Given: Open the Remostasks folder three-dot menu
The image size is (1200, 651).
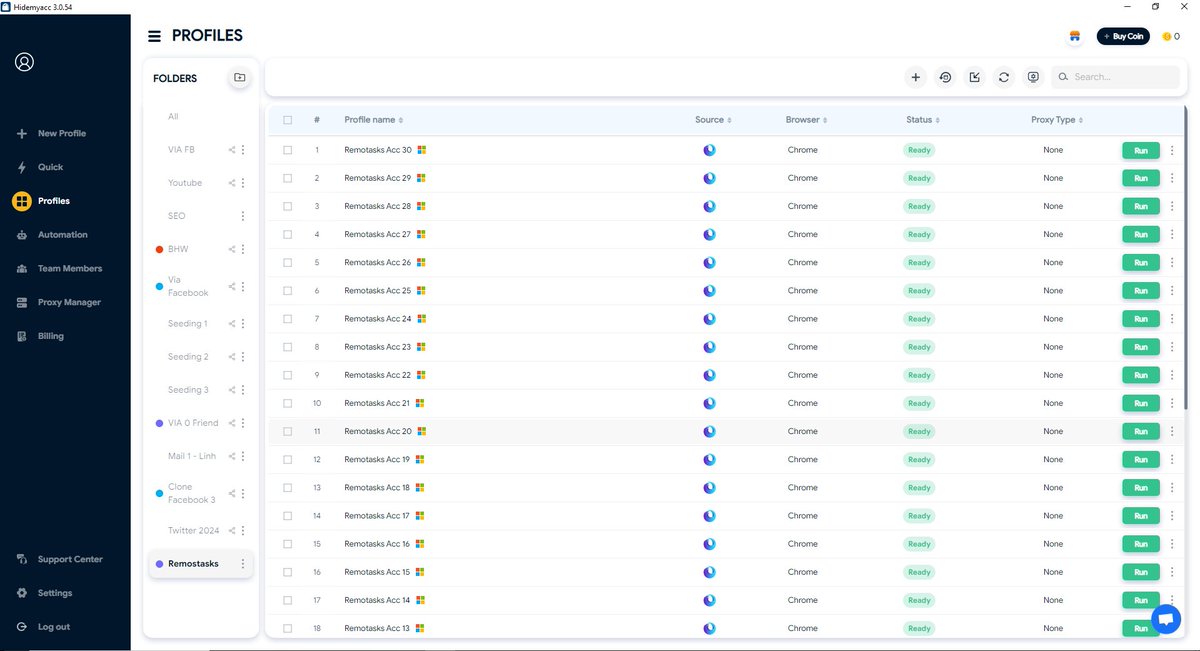Looking at the screenshot, I should tap(243, 564).
